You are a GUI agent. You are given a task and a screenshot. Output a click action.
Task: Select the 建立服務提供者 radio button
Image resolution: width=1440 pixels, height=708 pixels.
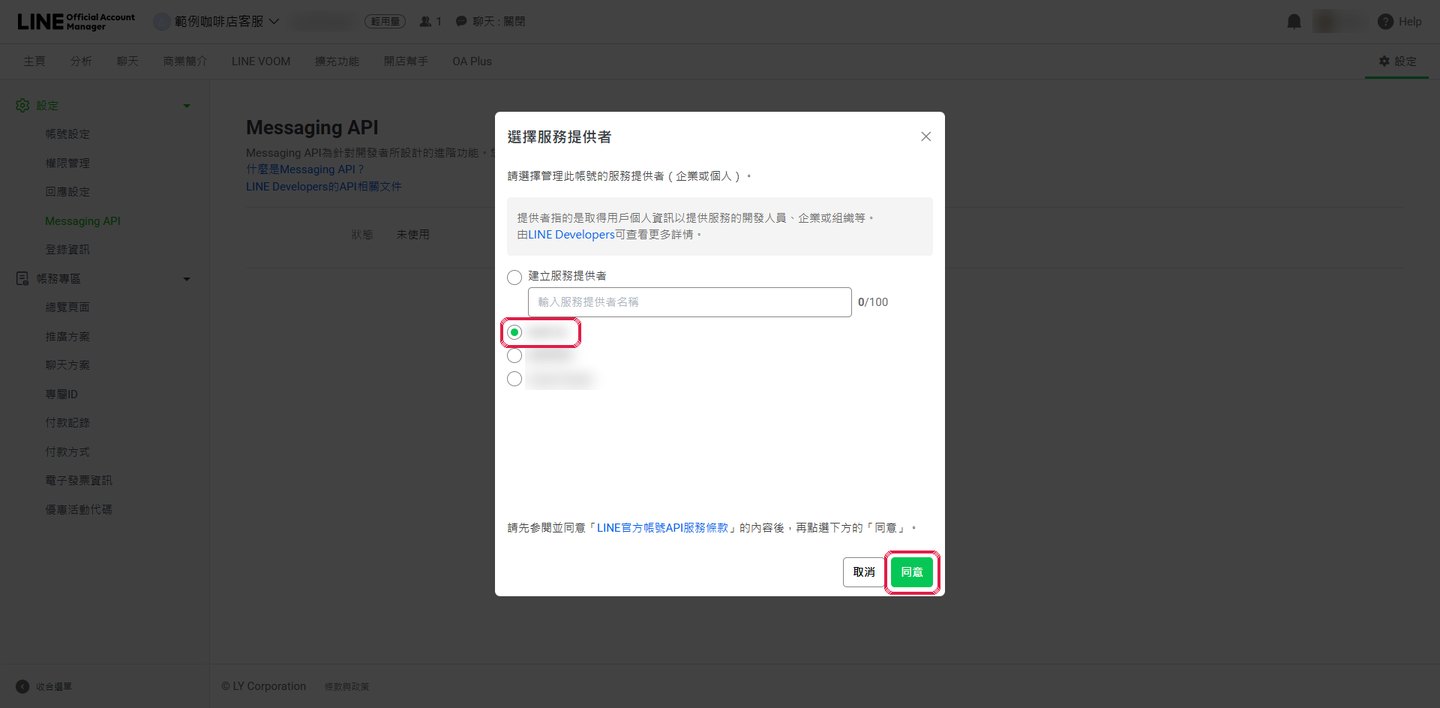(x=514, y=277)
